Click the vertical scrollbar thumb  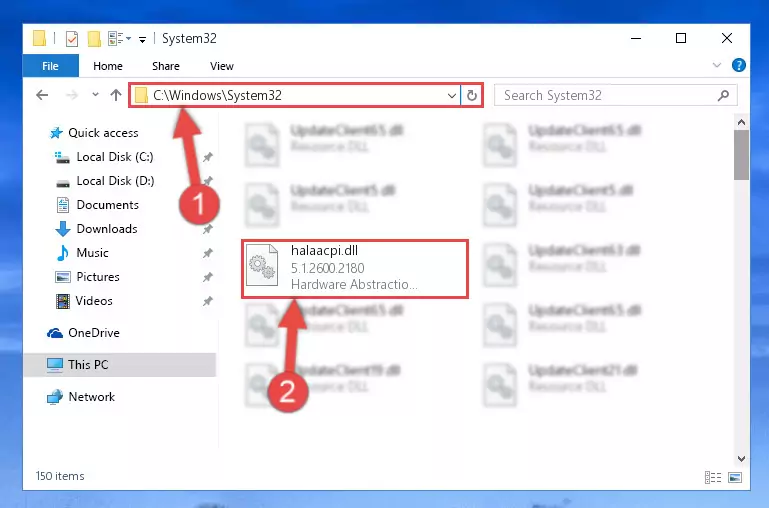pos(741,155)
